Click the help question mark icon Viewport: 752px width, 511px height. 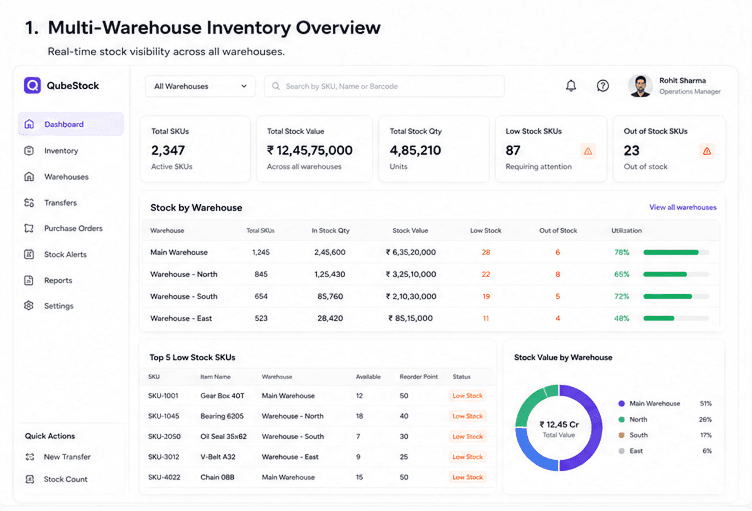coord(603,86)
